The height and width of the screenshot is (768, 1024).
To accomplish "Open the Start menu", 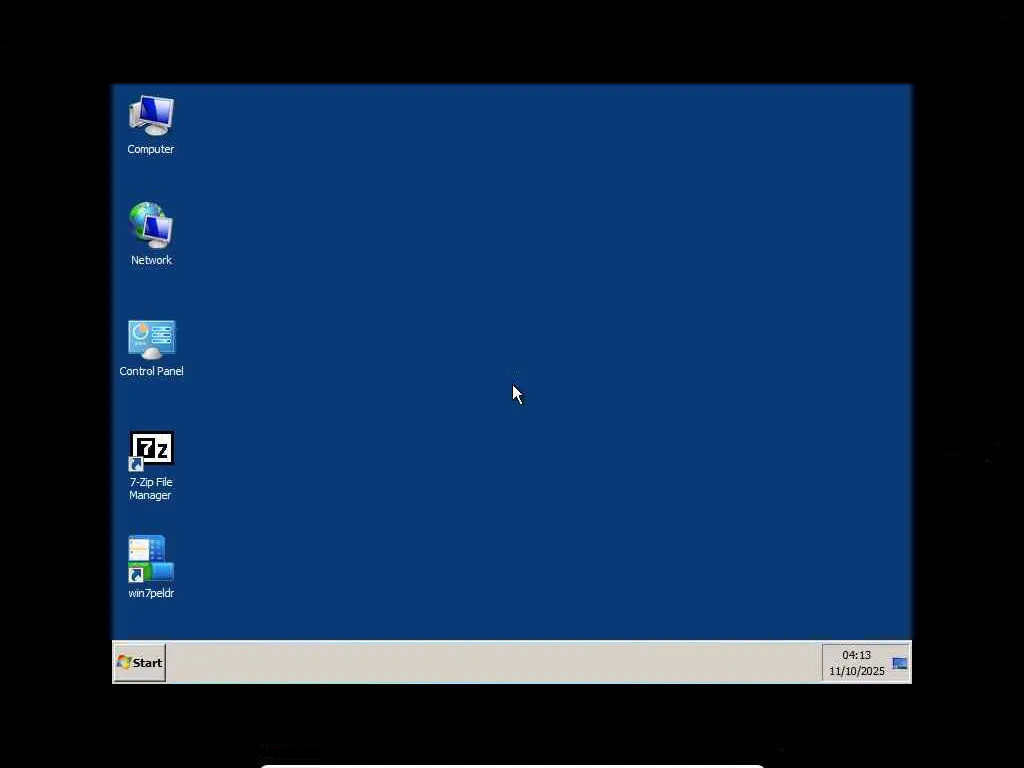I will tap(140, 663).
